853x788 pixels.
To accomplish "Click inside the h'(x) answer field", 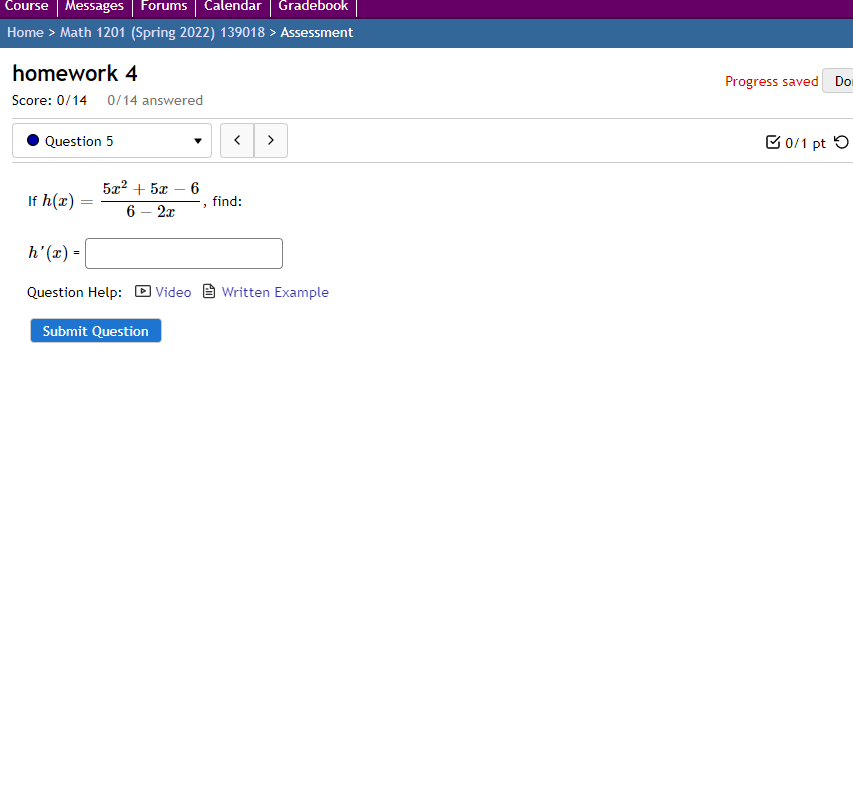I will pyautogui.click(x=183, y=253).
